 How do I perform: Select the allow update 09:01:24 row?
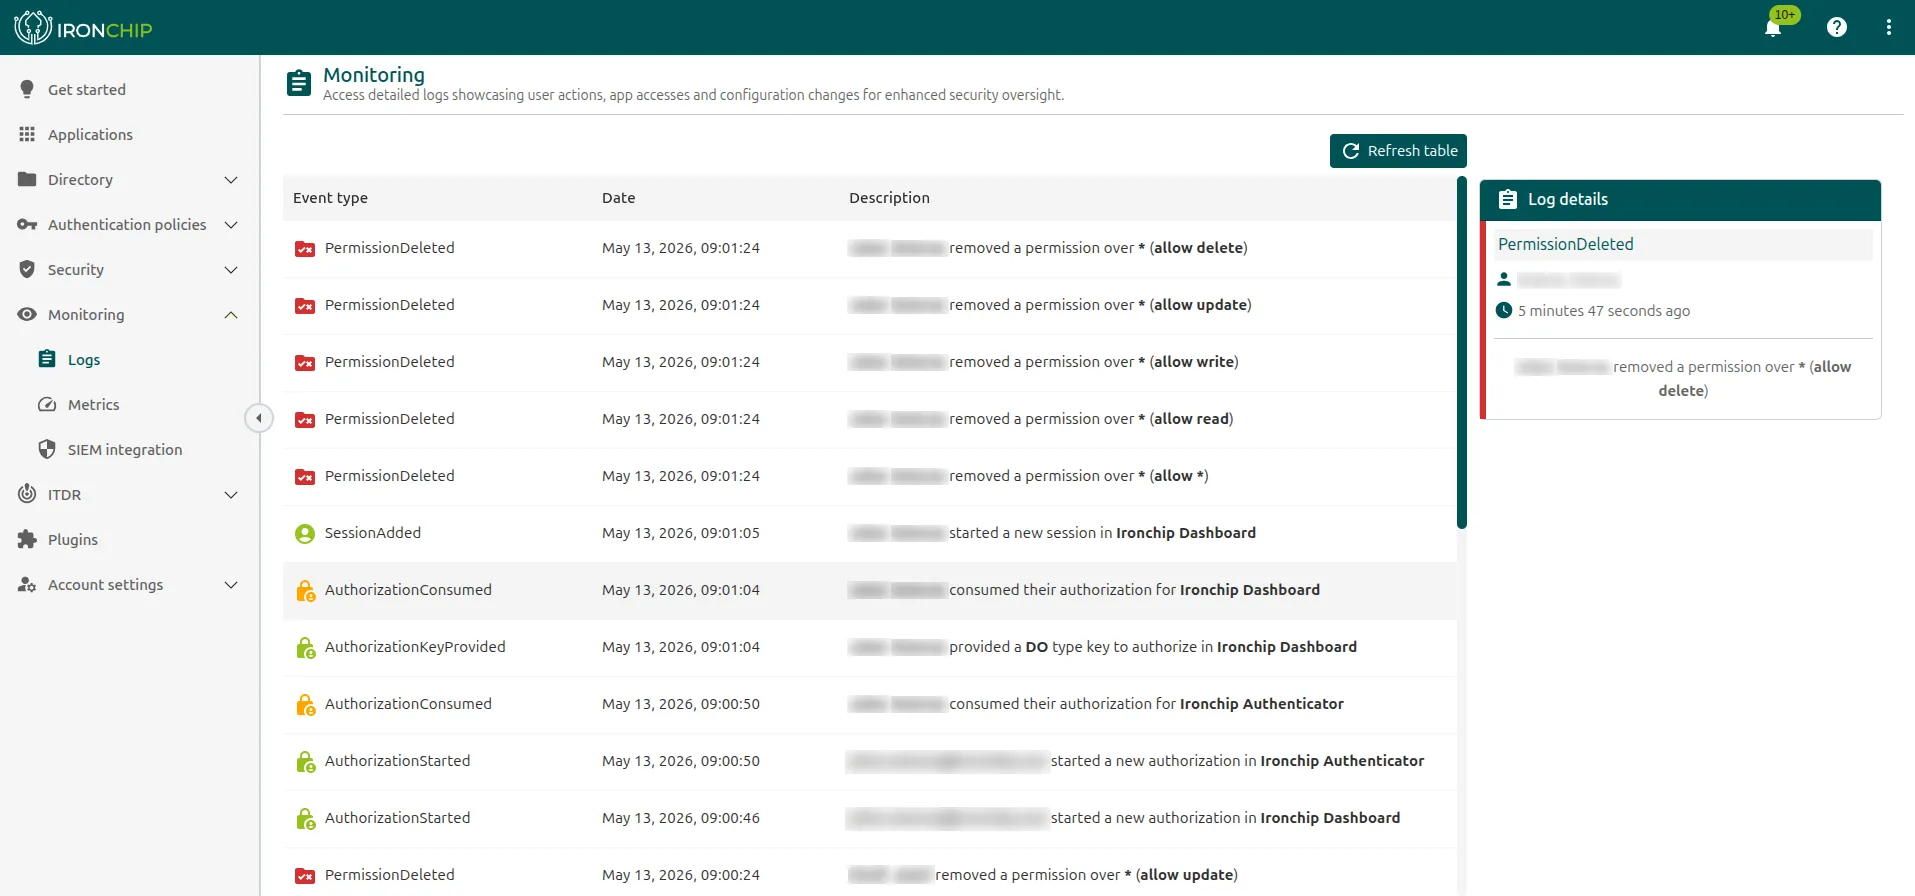point(870,305)
